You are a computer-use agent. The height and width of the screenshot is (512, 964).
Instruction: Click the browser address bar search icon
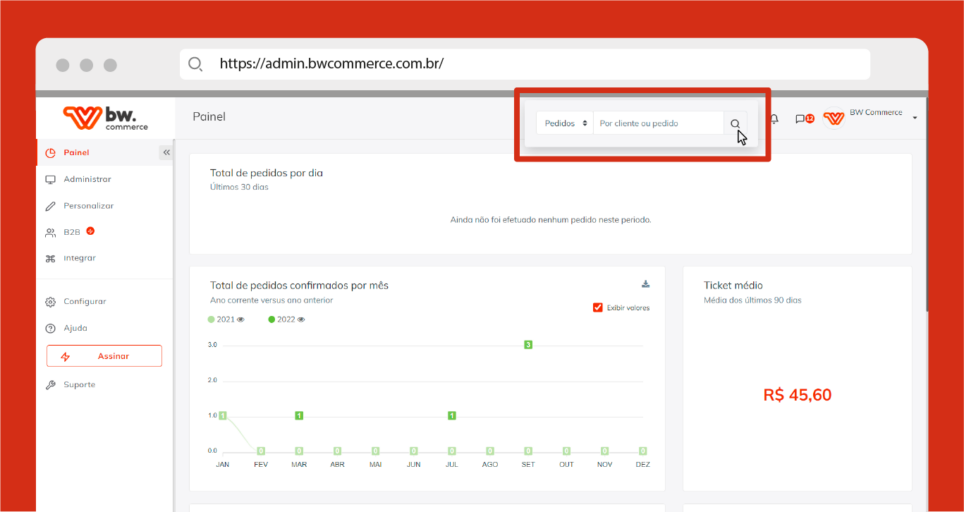coord(195,64)
